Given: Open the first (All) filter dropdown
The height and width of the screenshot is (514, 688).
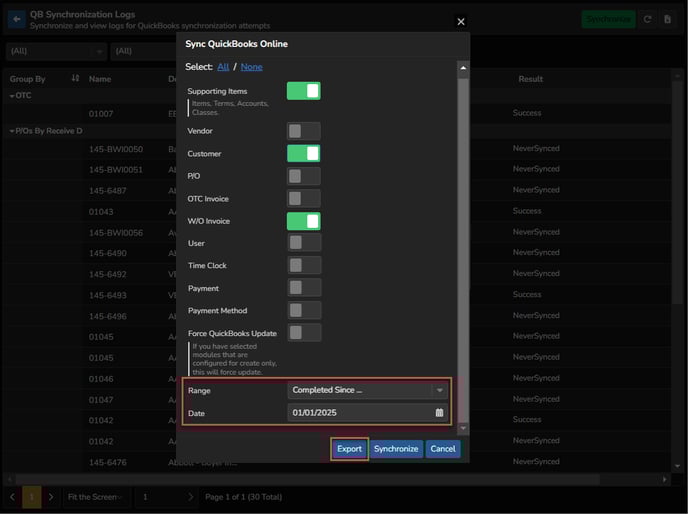Looking at the screenshot, I should point(56,51).
